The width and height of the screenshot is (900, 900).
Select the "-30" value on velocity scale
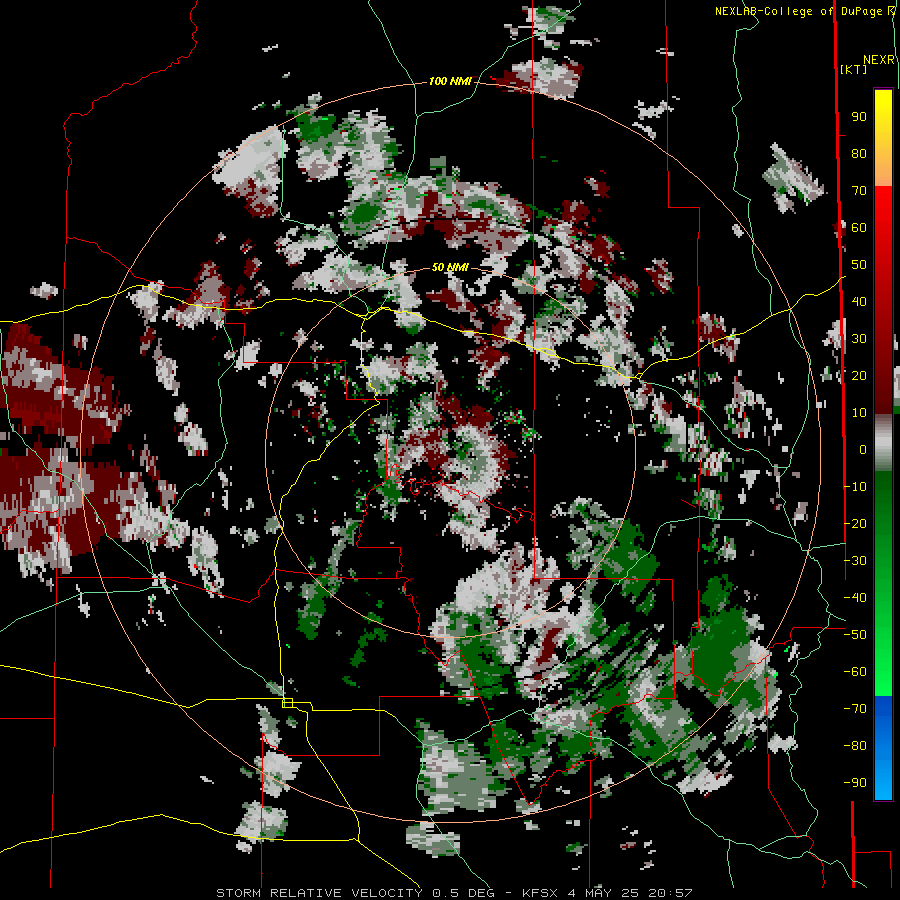855,561
